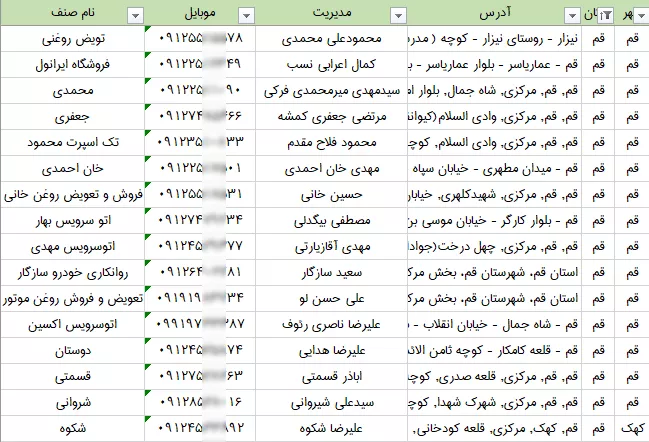The width and height of the screenshot is (649, 442).
Task: Select cell اتو سرویس بهار
Action: [72, 221]
